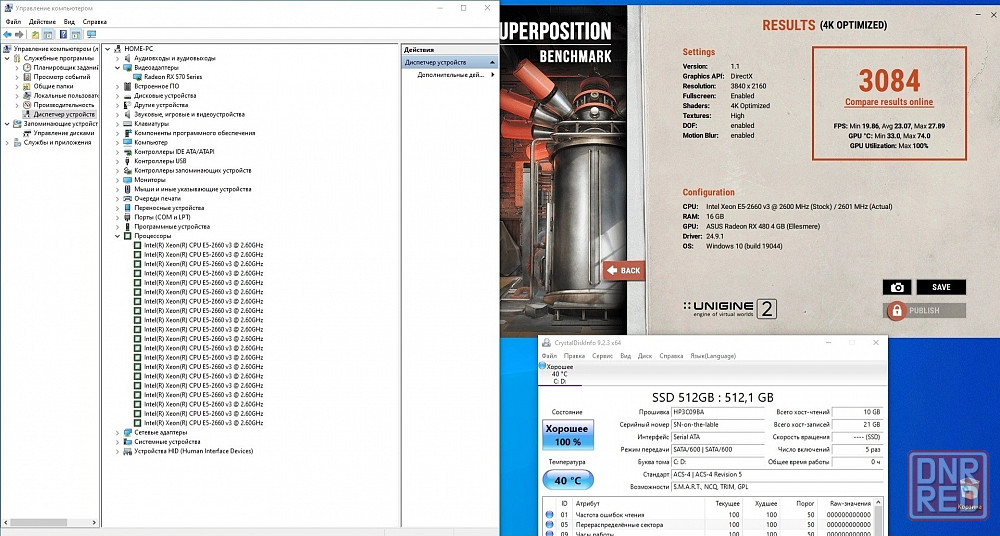Click the Прошивка firmware value field
This screenshot has width=1000, height=536.
click(x=718, y=412)
